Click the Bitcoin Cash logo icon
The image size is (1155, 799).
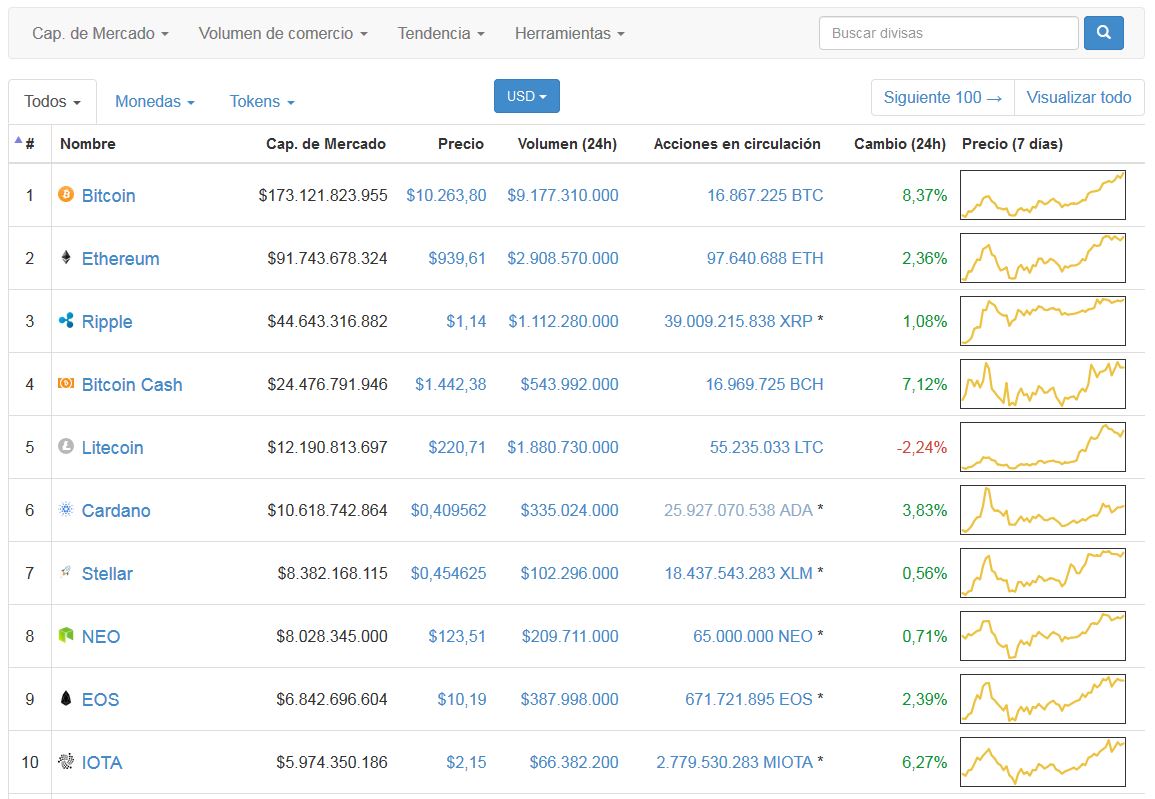[66, 384]
